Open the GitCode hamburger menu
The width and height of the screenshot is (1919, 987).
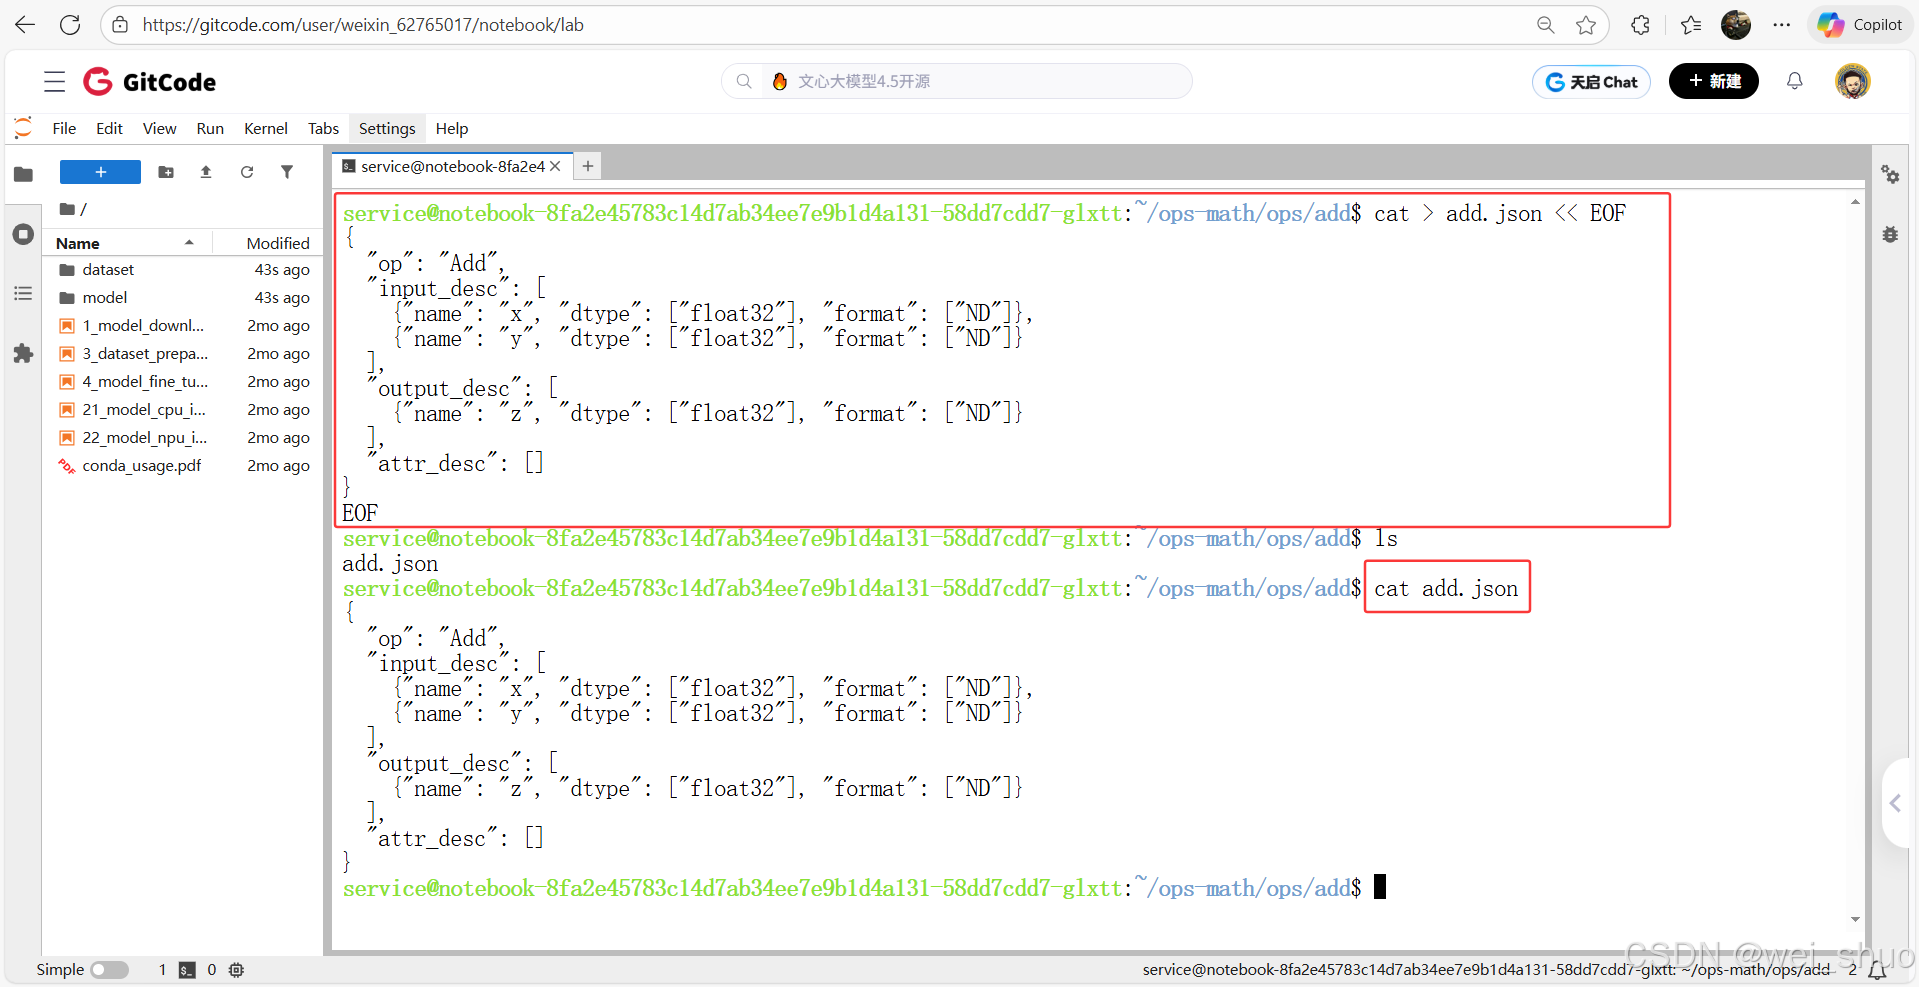coord(55,82)
